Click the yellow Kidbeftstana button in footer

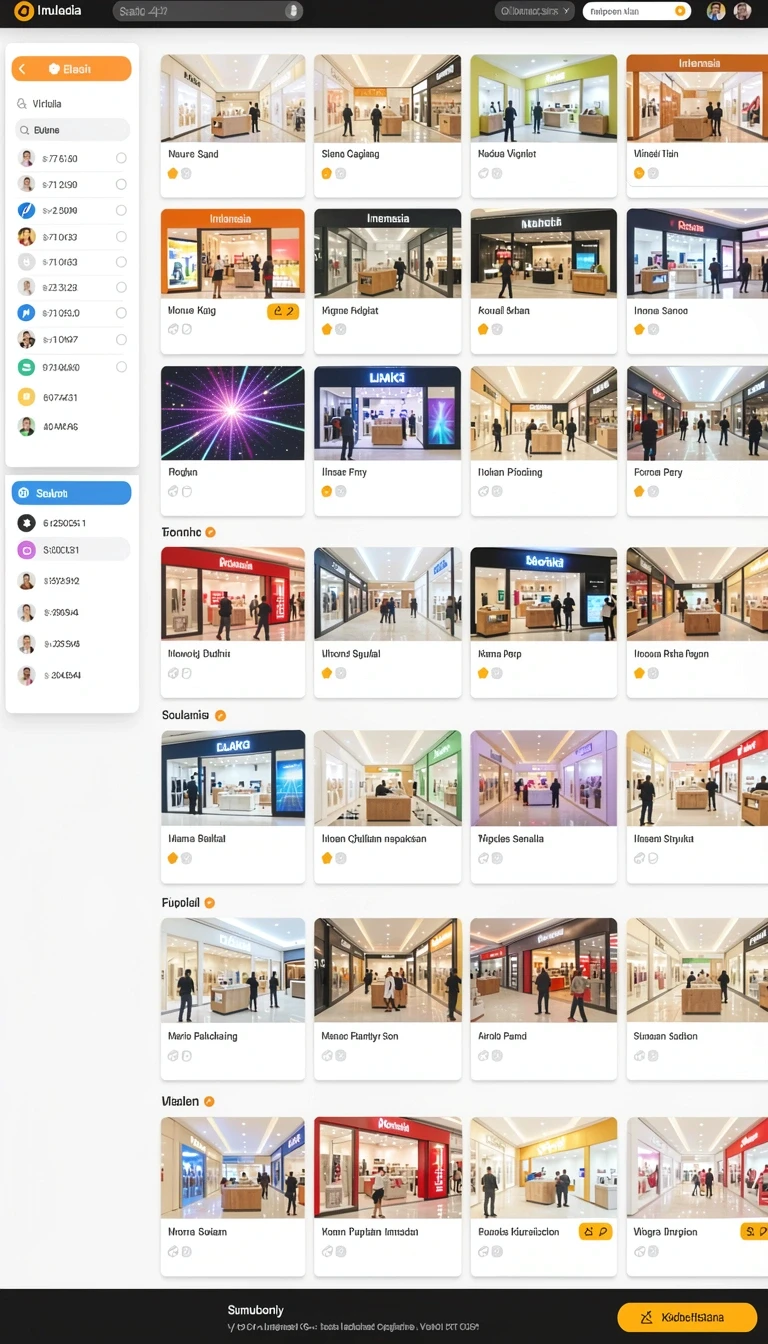point(687,1317)
